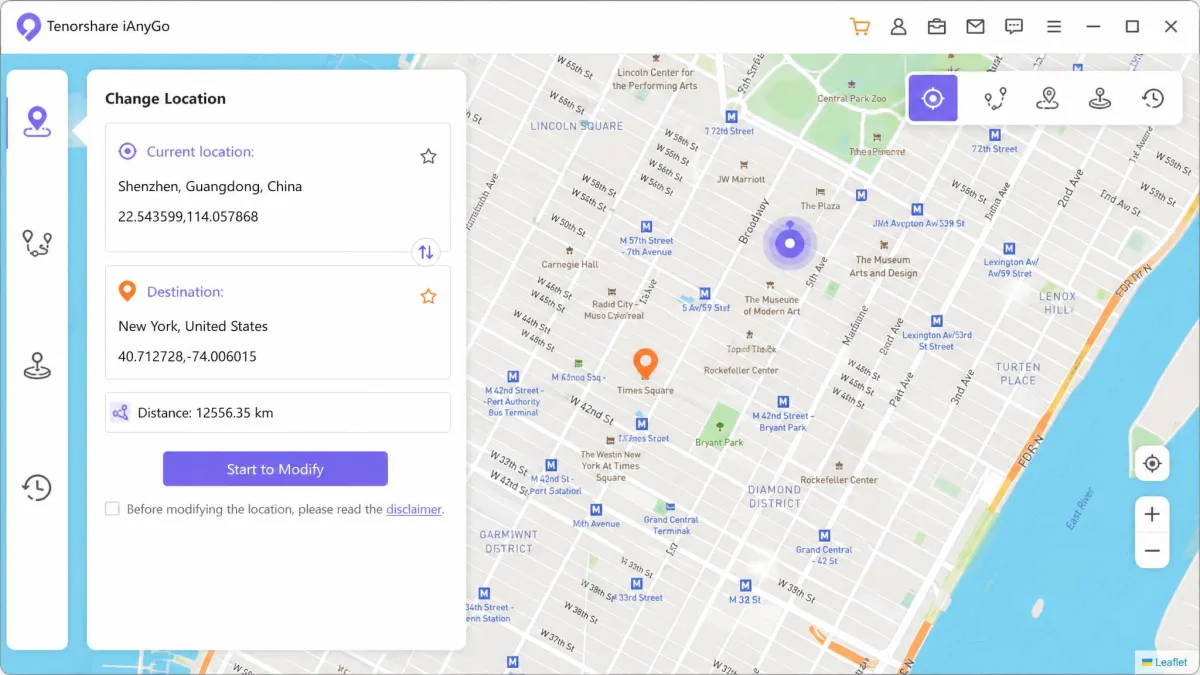This screenshot has width=1200, height=675.
Task: Click the 'Distance: 12556.35 km' field
Action: 278,412
